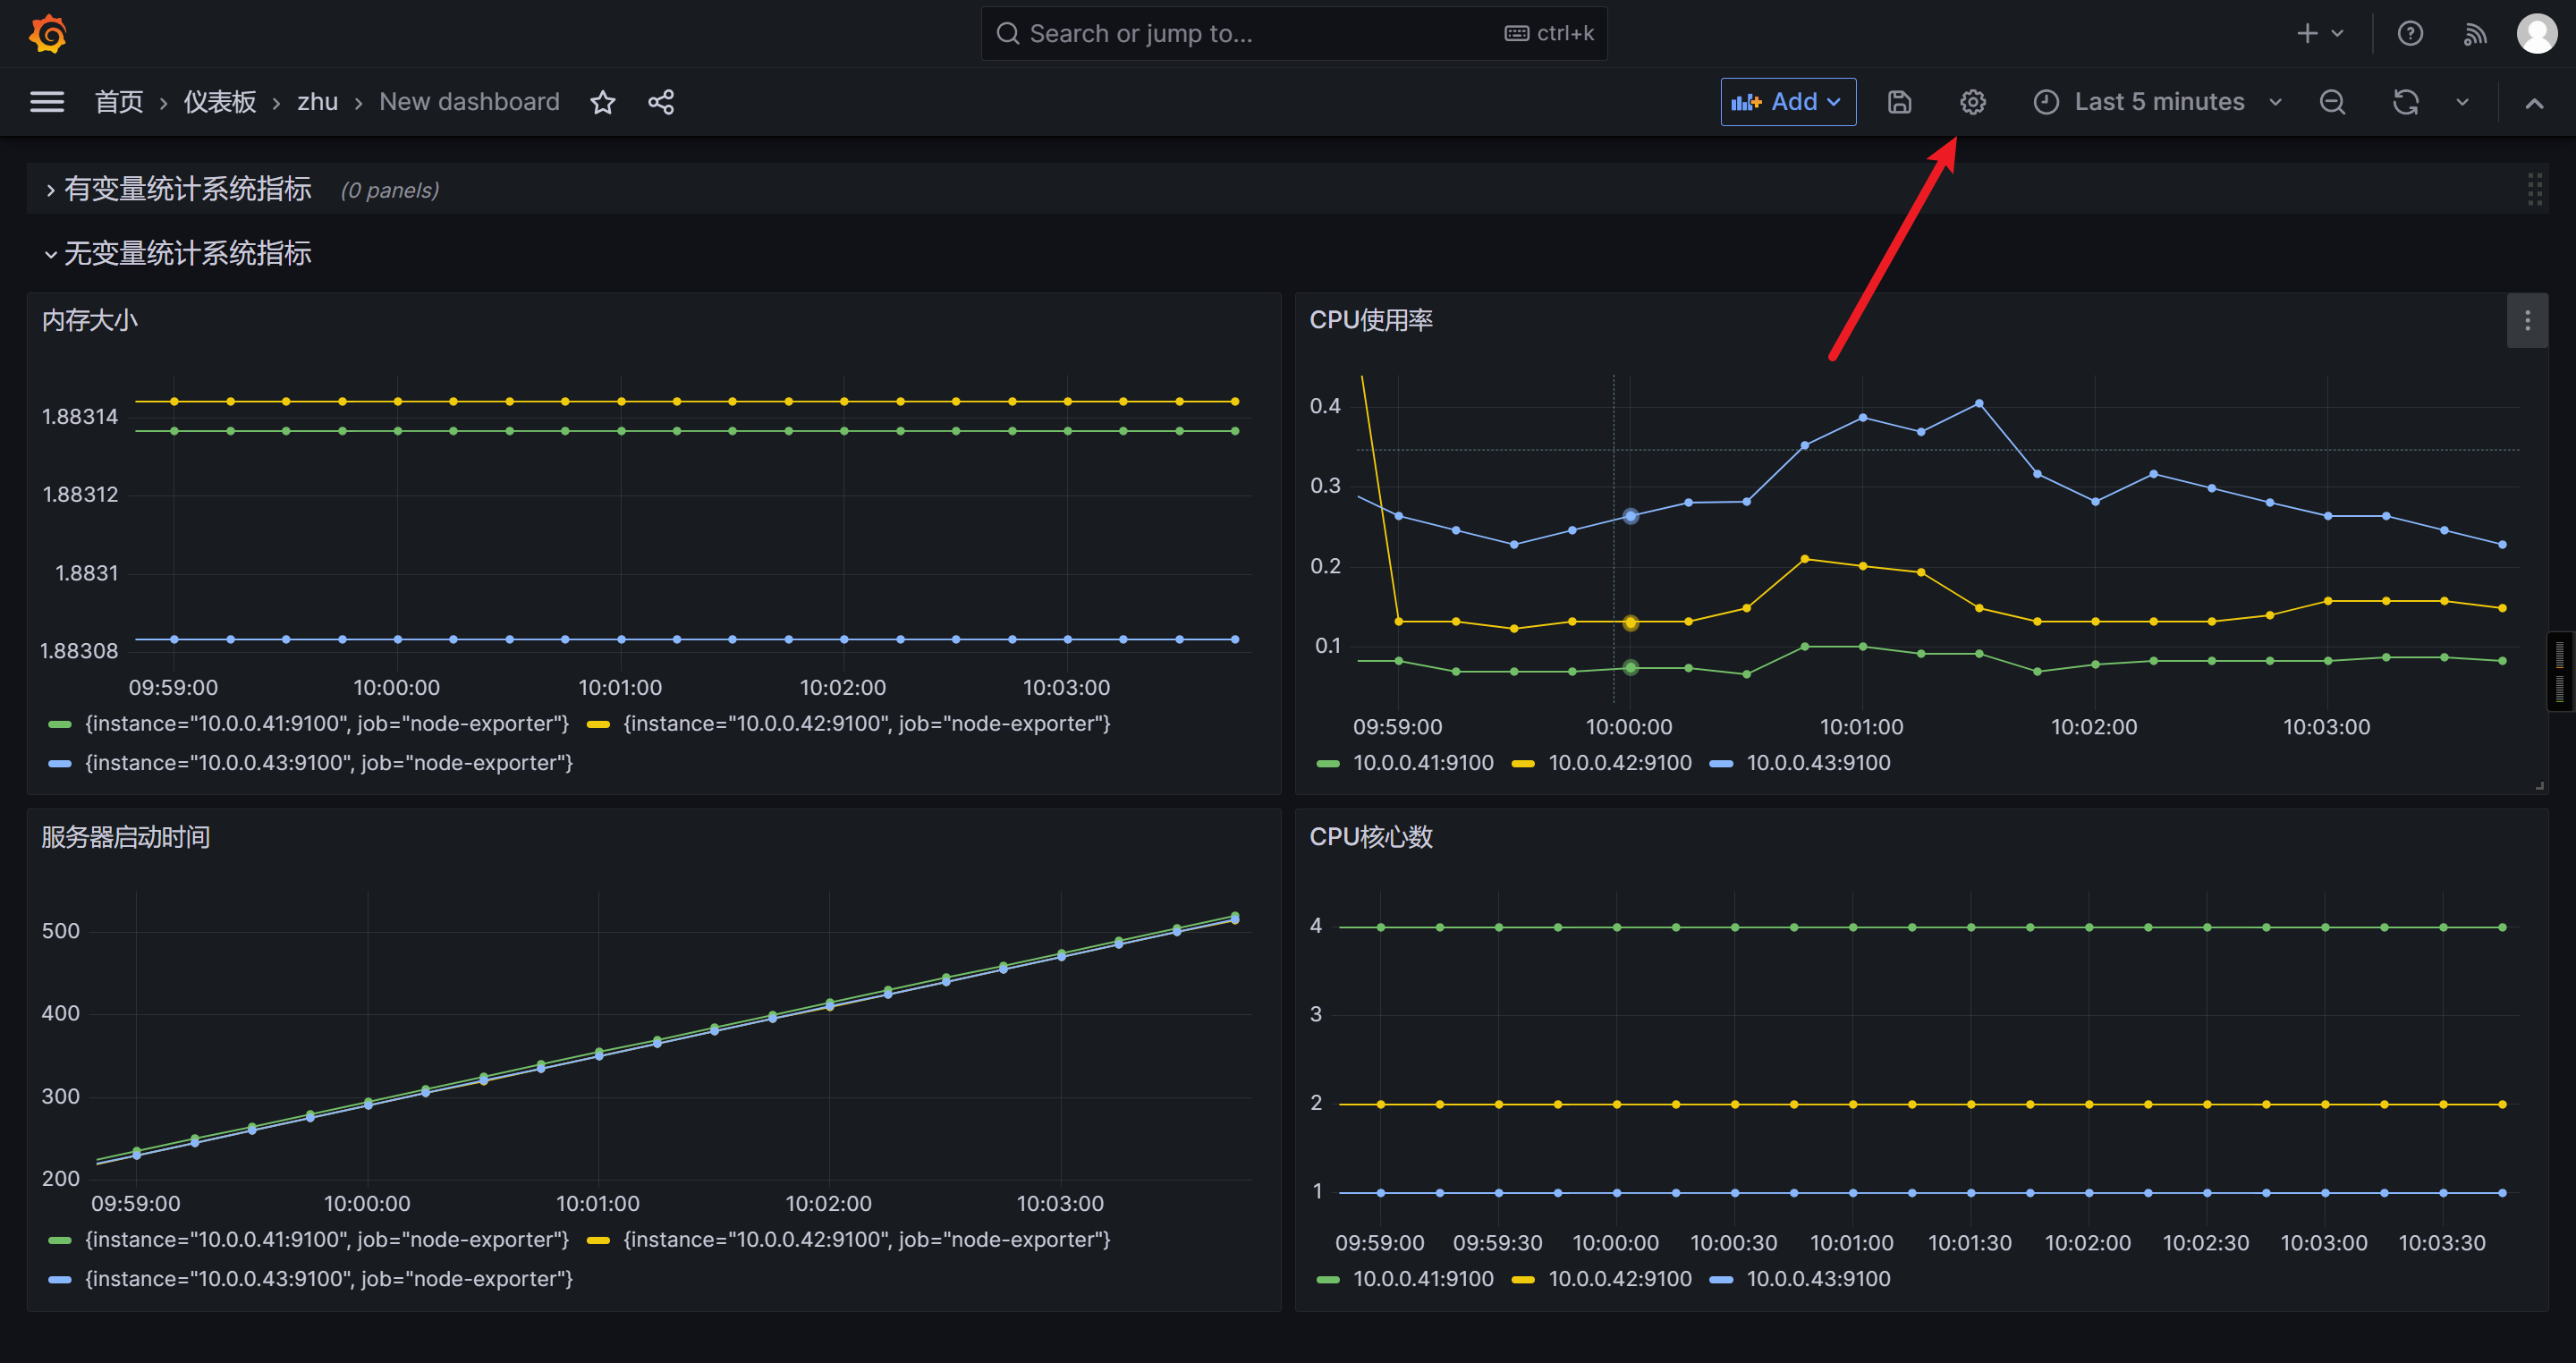Zoom out the time range

pyautogui.click(x=2332, y=102)
